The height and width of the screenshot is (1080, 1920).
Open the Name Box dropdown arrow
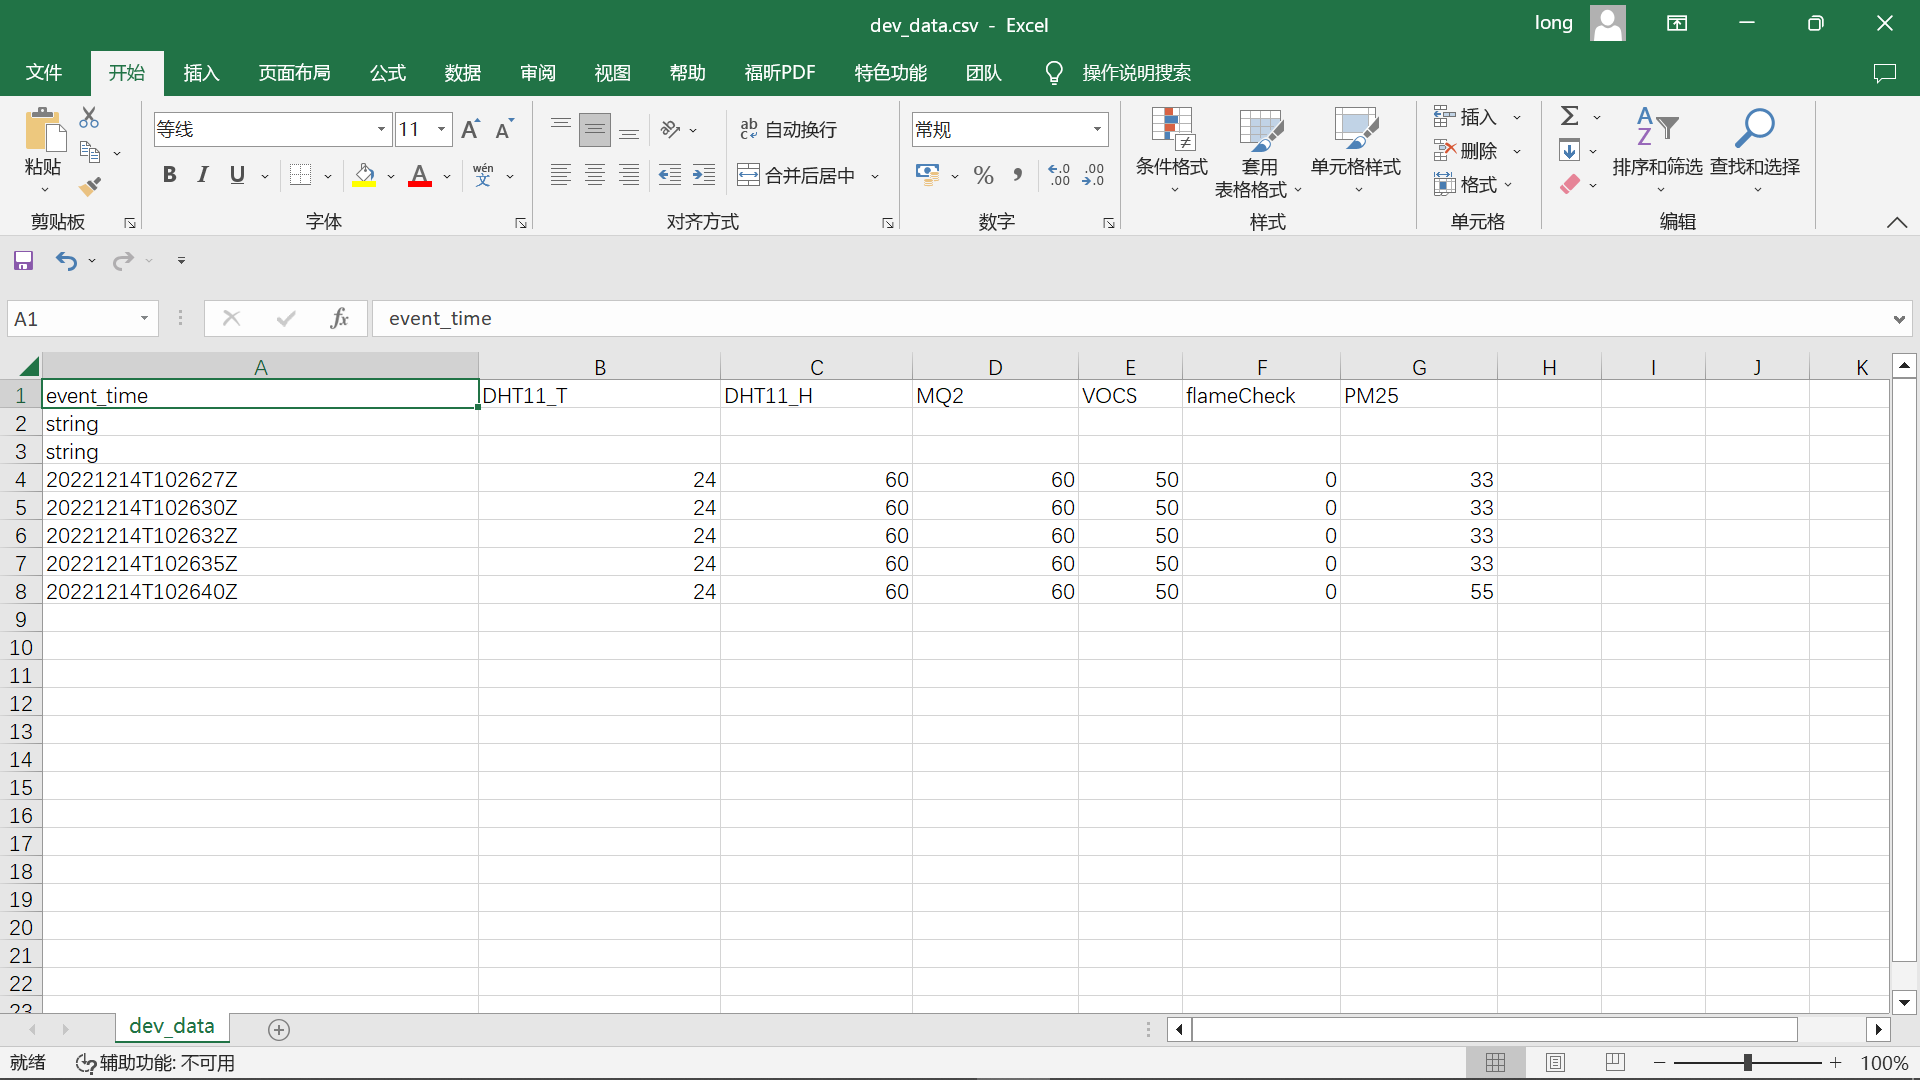coord(144,318)
